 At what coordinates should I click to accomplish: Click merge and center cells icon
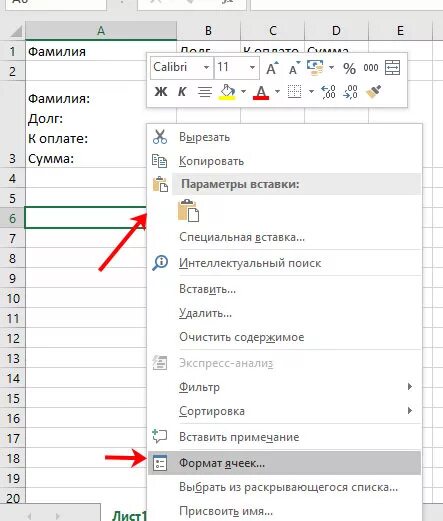coord(392,68)
